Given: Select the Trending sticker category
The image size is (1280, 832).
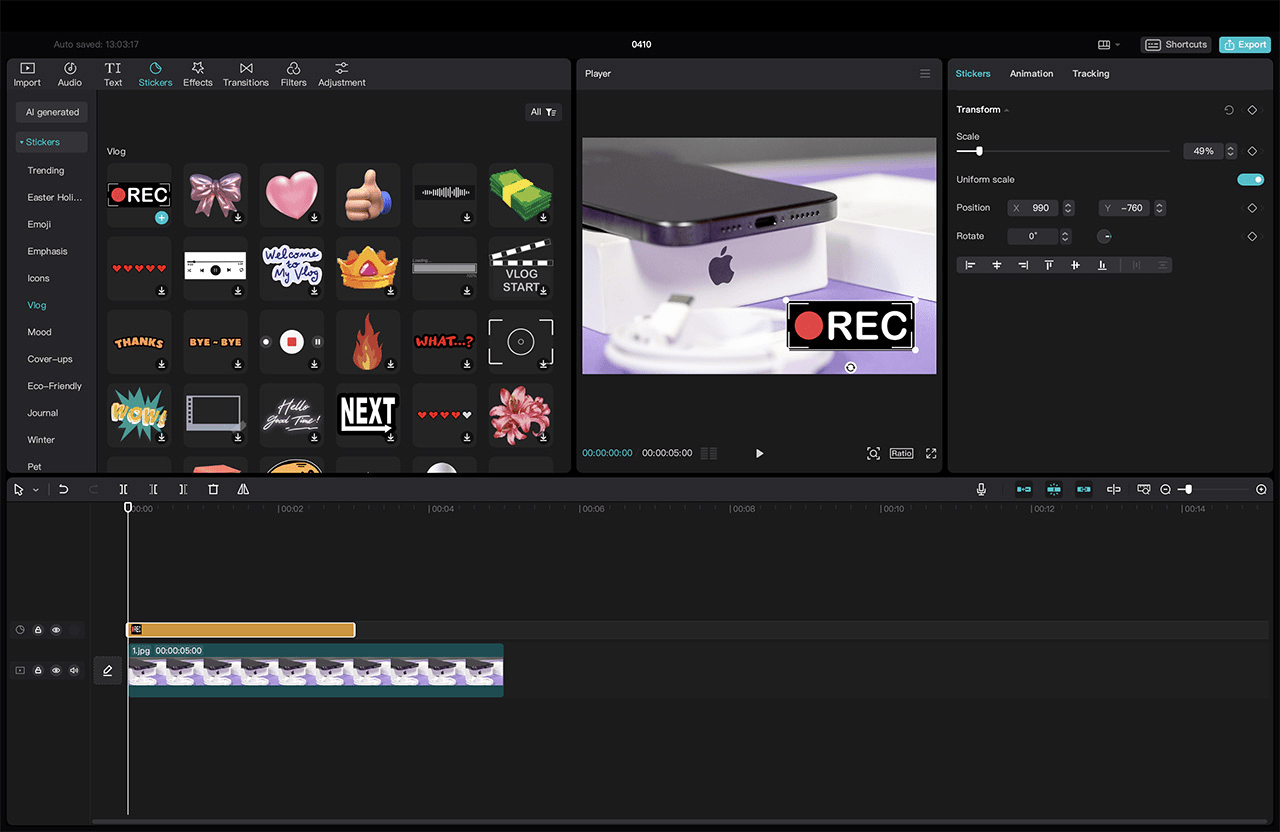Looking at the screenshot, I should (46, 171).
